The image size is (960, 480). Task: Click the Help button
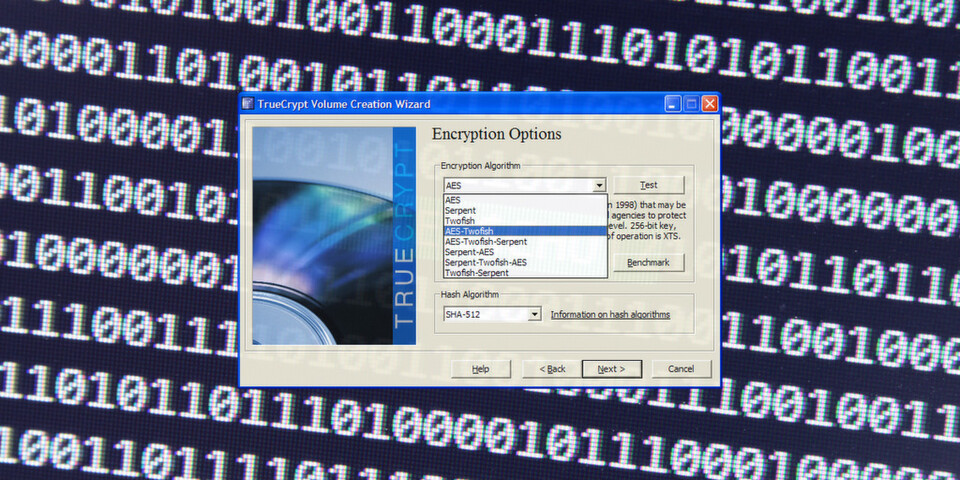[x=481, y=369]
